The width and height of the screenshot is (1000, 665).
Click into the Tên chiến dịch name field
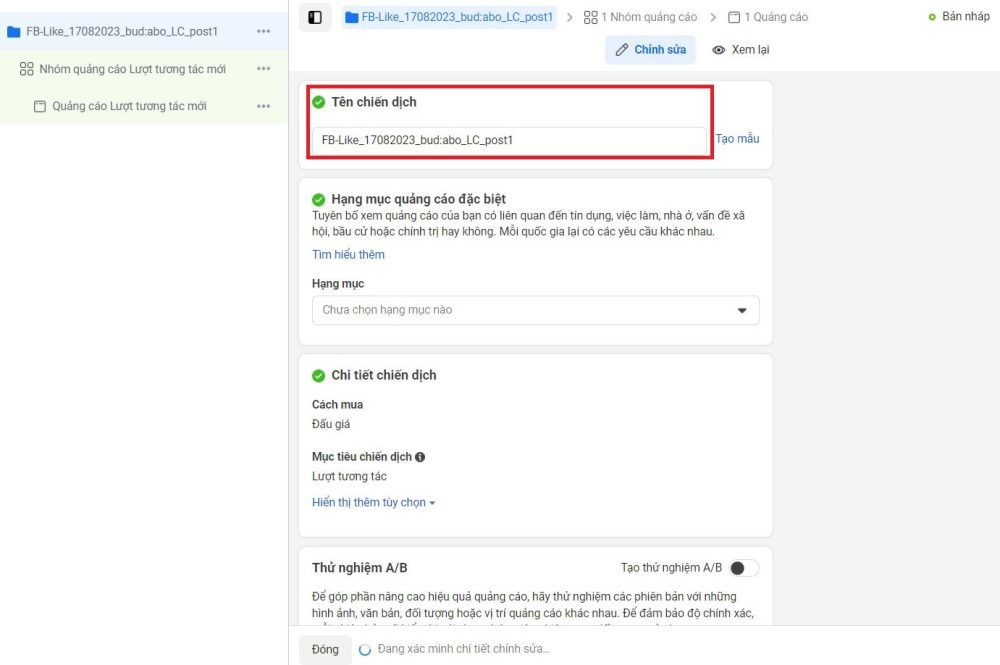[x=509, y=140]
